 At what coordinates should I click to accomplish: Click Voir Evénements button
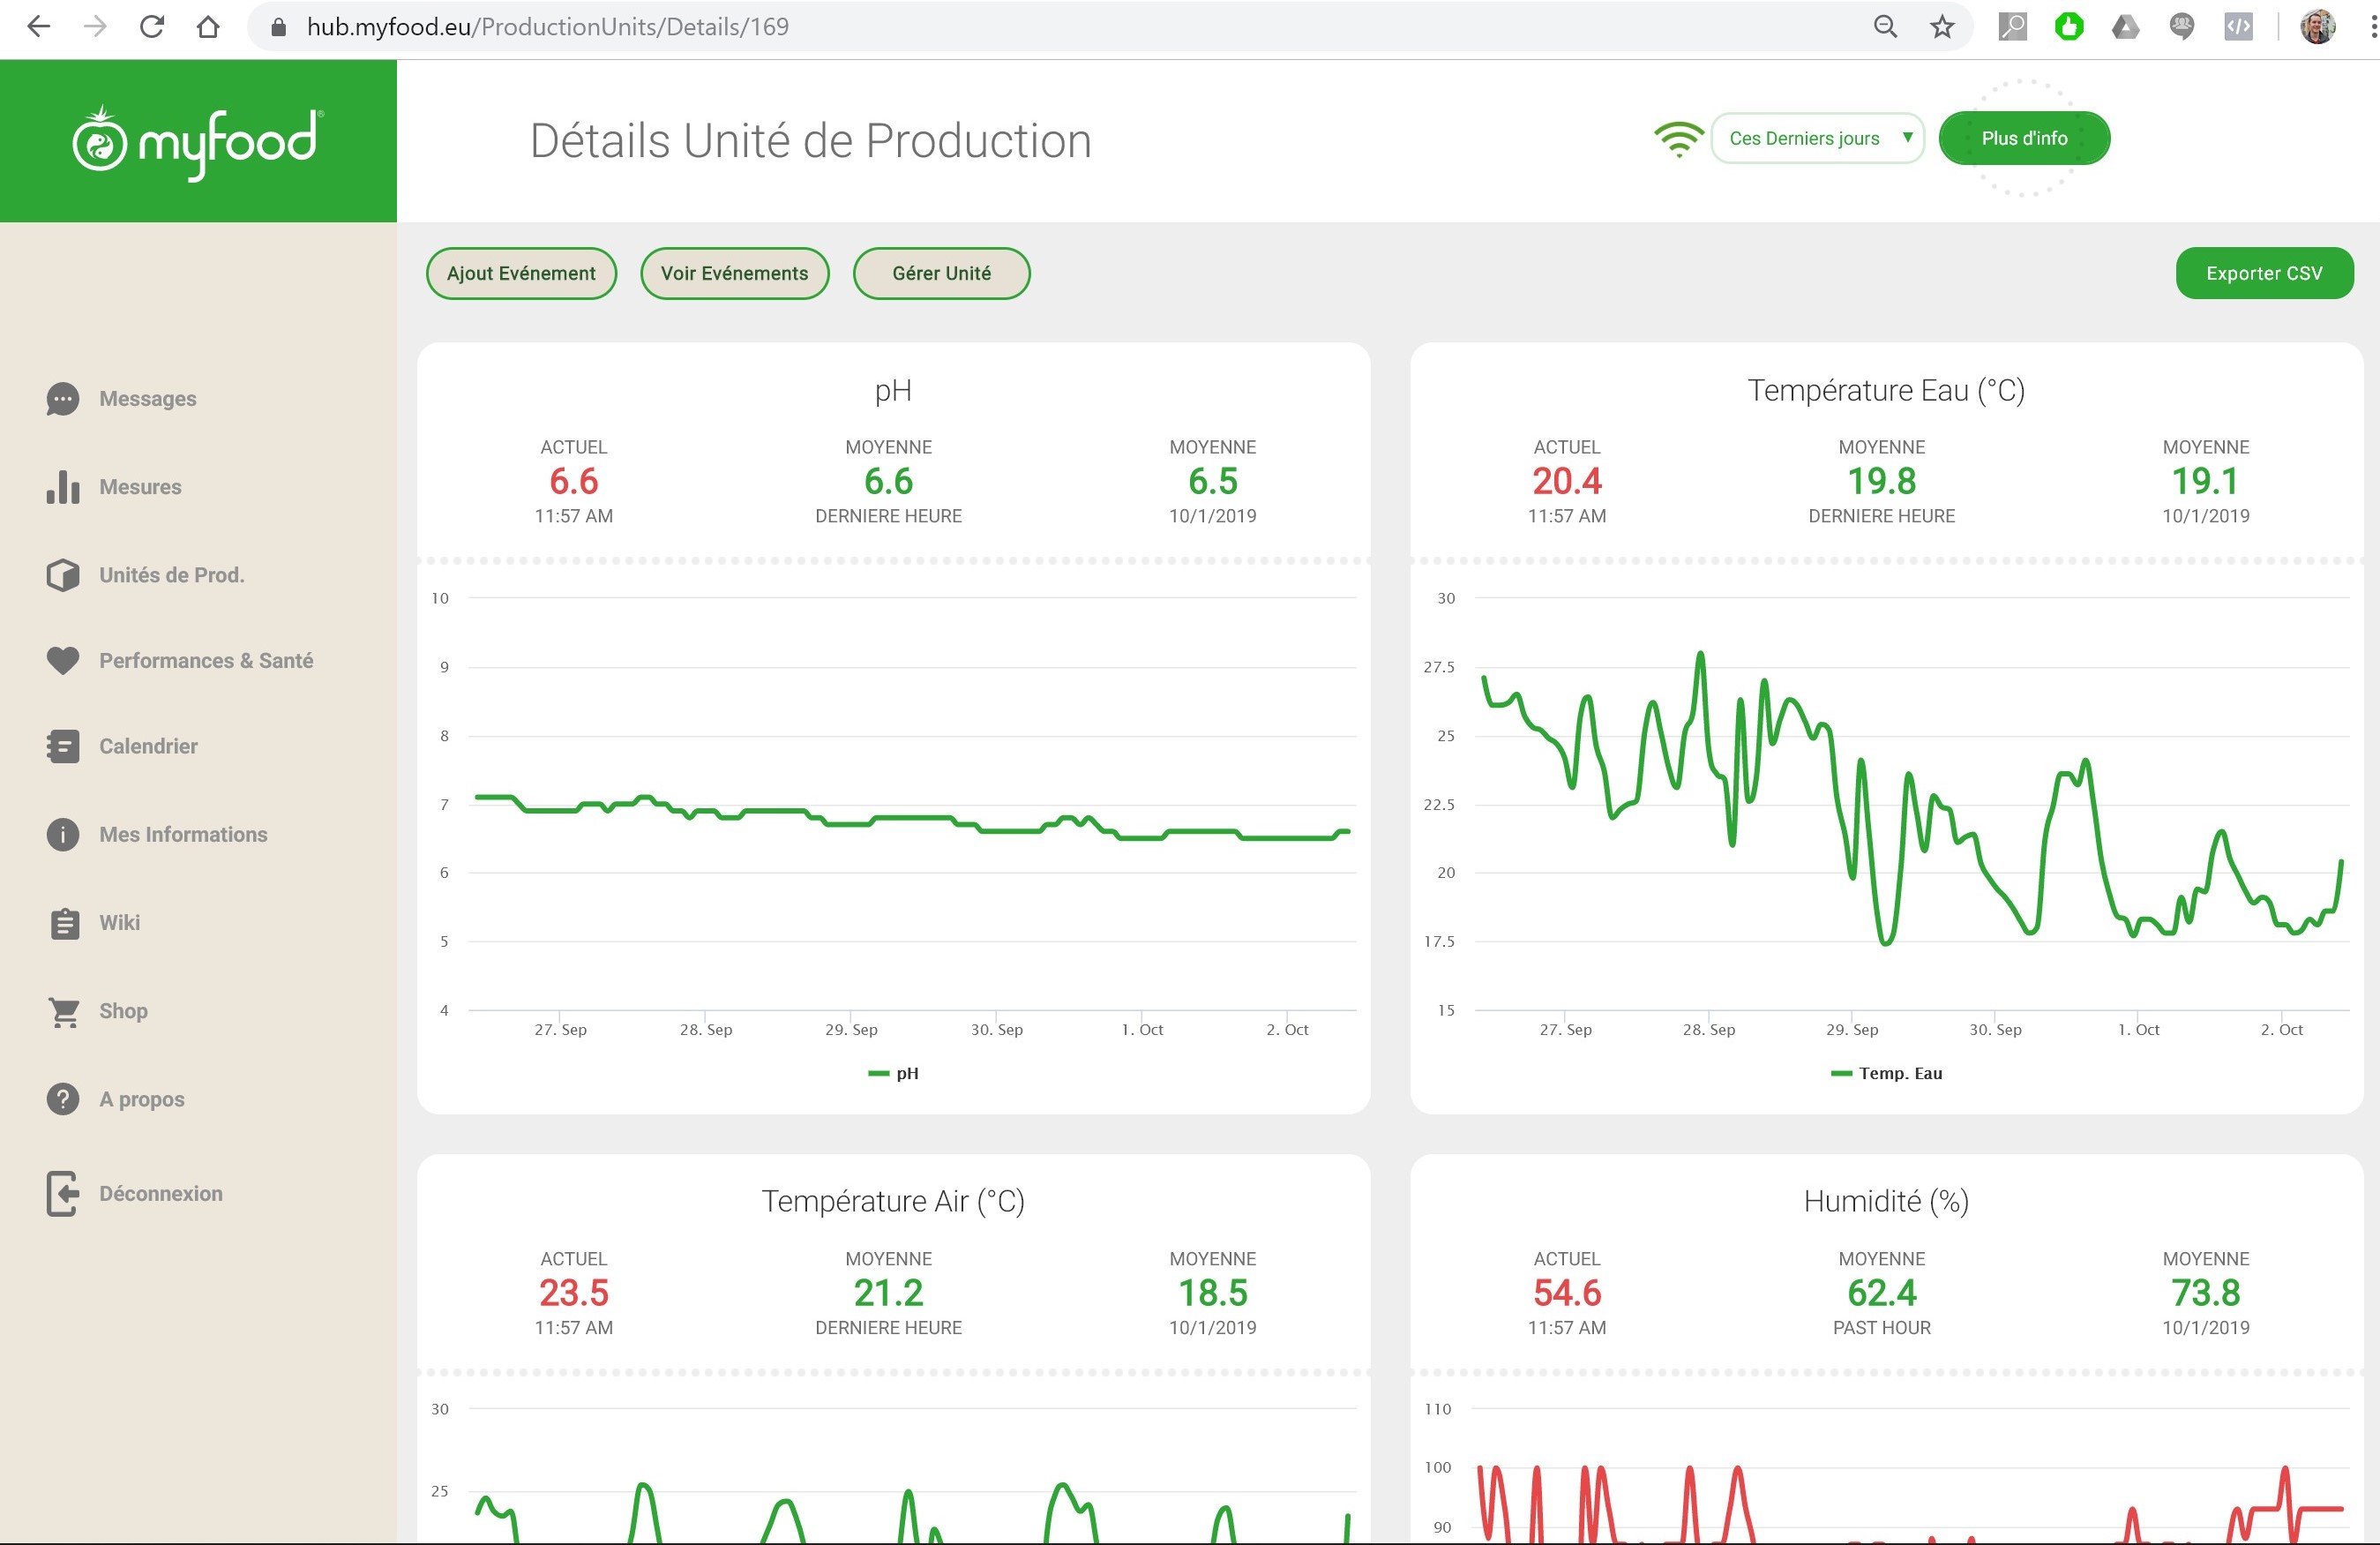point(734,274)
